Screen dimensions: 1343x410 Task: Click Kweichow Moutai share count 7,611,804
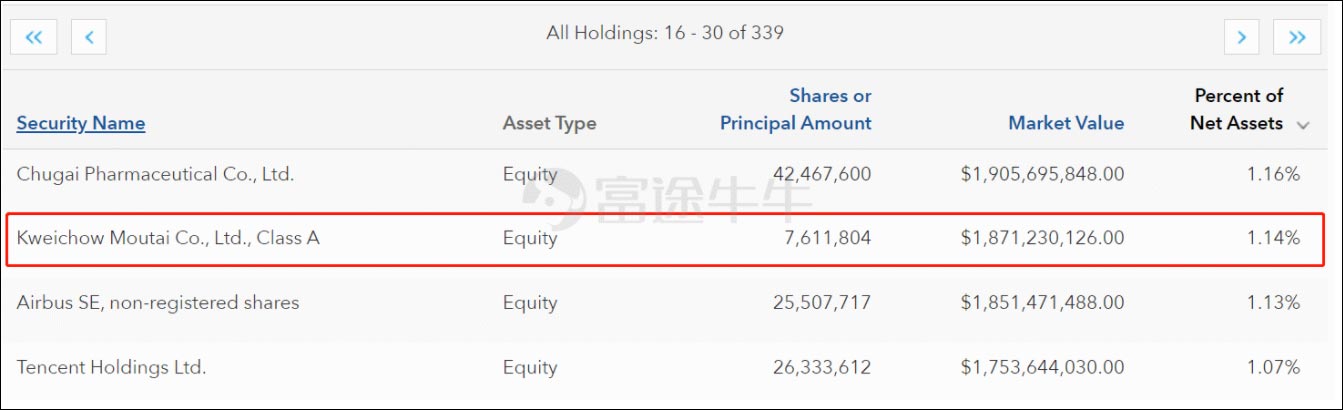tap(827, 238)
